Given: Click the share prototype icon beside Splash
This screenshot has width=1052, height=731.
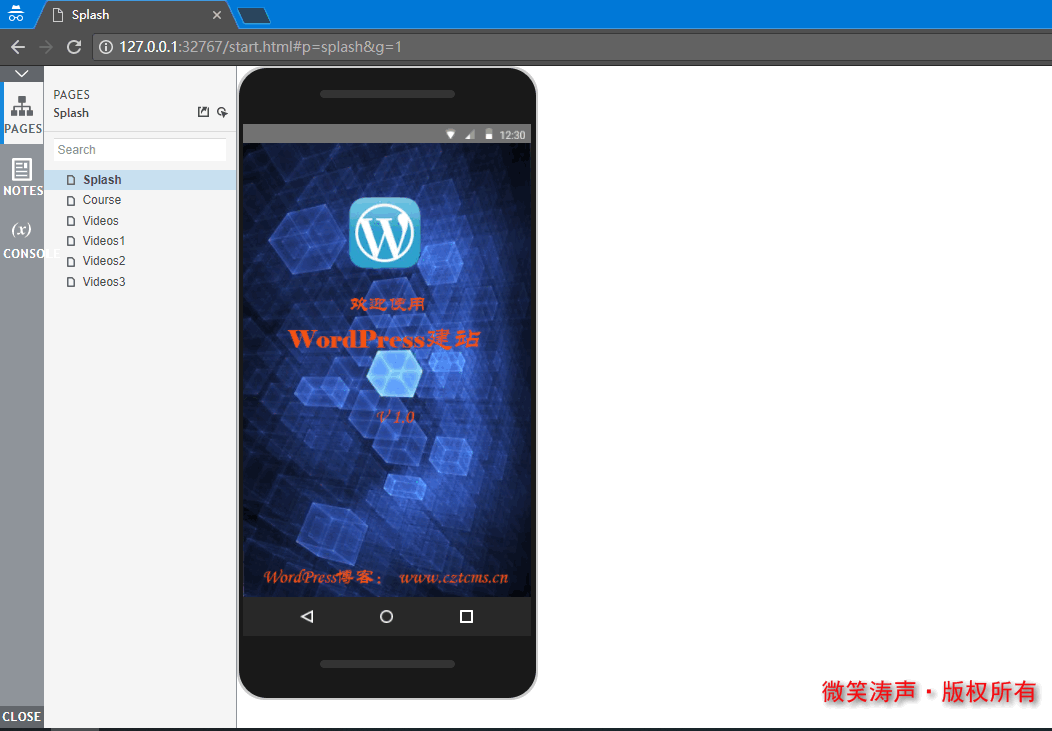Looking at the screenshot, I should (x=203, y=112).
